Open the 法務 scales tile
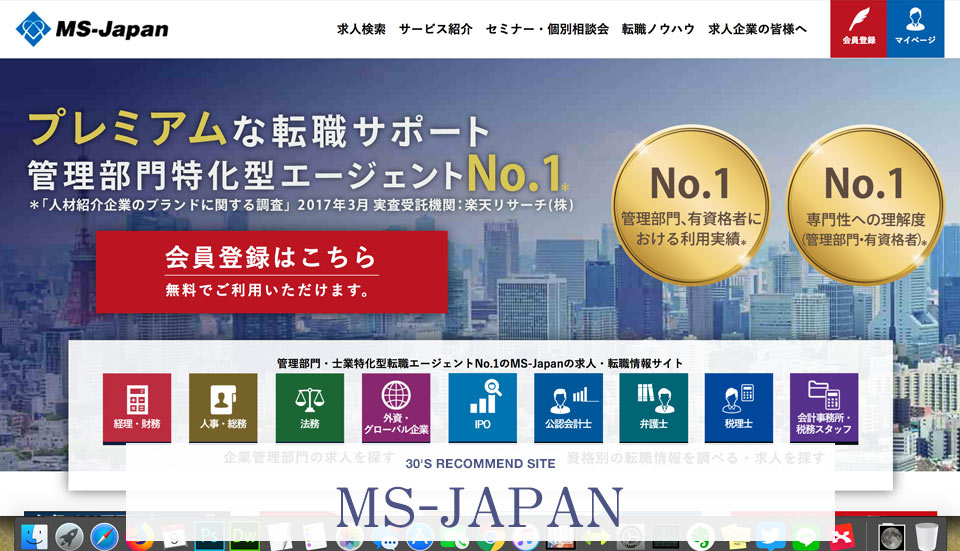This screenshot has height=551, width=960. [310, 408]
